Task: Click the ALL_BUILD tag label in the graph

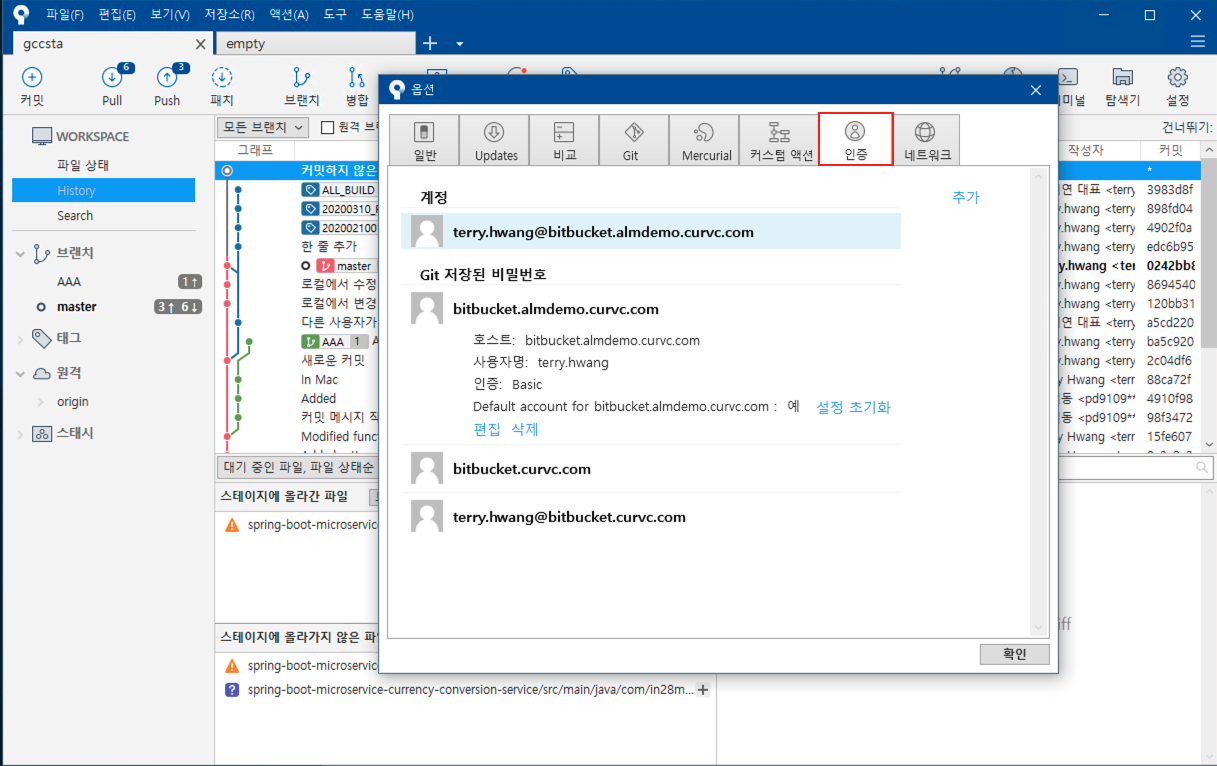Action: pos(339,190)
